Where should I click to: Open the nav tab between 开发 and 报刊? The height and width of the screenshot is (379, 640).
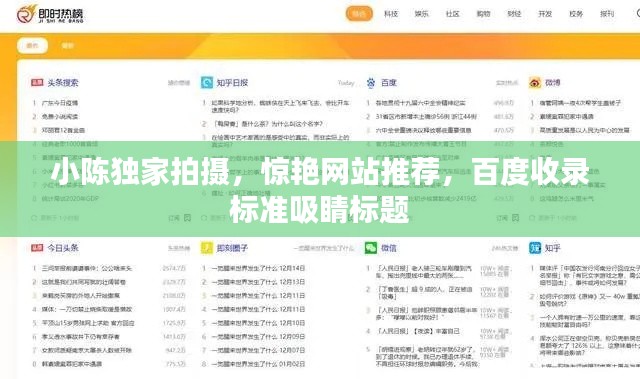(x=576, y=14)
